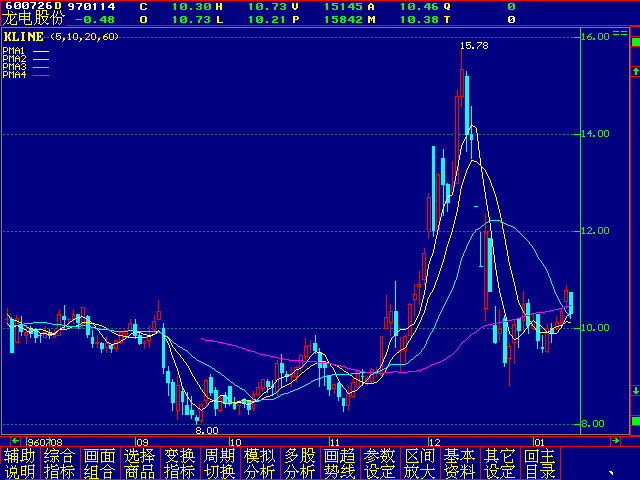Select the 画面组合 screen layout option

[100, 463]
